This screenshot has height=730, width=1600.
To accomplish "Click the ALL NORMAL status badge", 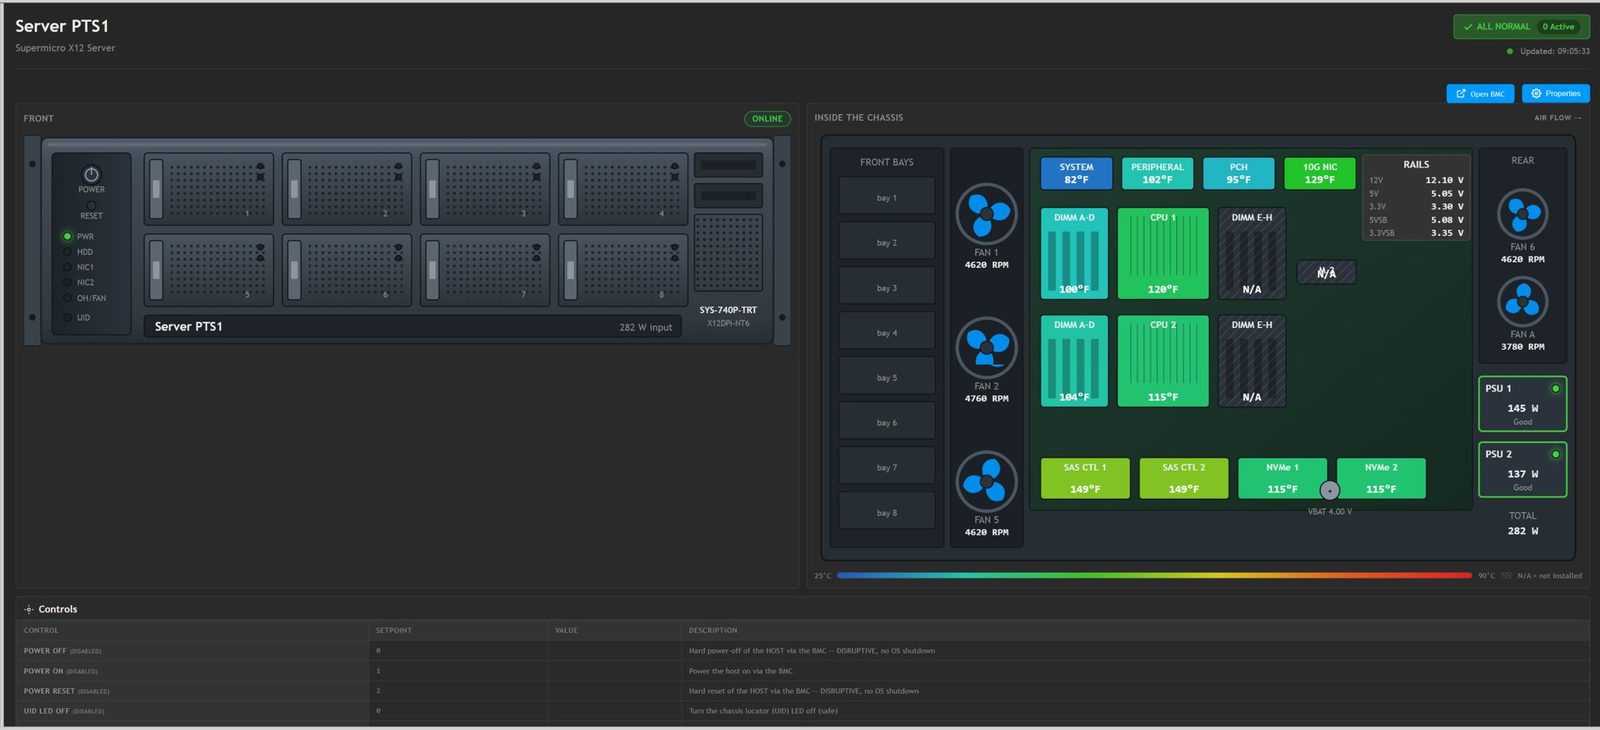I will point(1521,27).
